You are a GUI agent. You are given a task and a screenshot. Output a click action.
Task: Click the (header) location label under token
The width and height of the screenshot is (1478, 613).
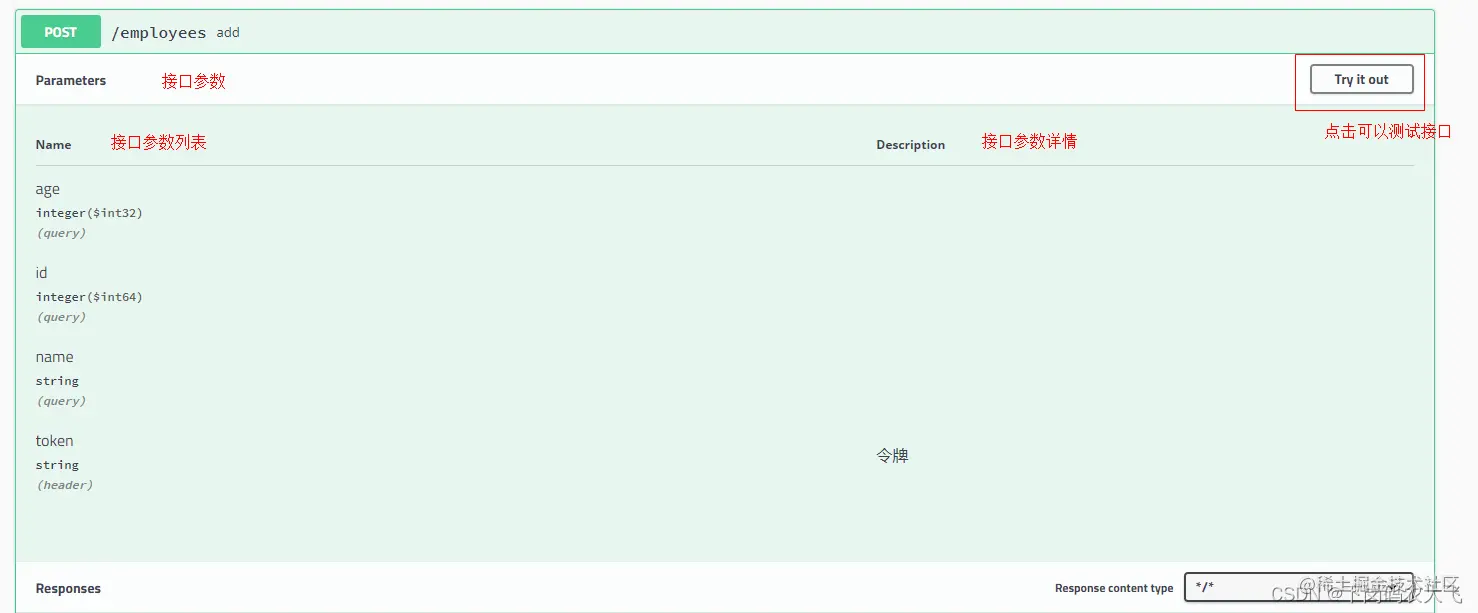coord(65,485)
